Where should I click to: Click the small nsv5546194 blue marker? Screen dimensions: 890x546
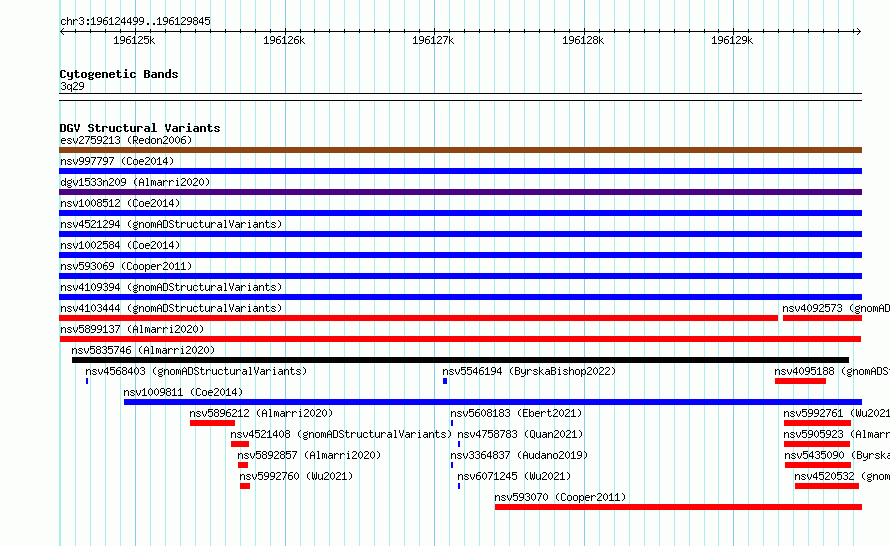[445, 381]
